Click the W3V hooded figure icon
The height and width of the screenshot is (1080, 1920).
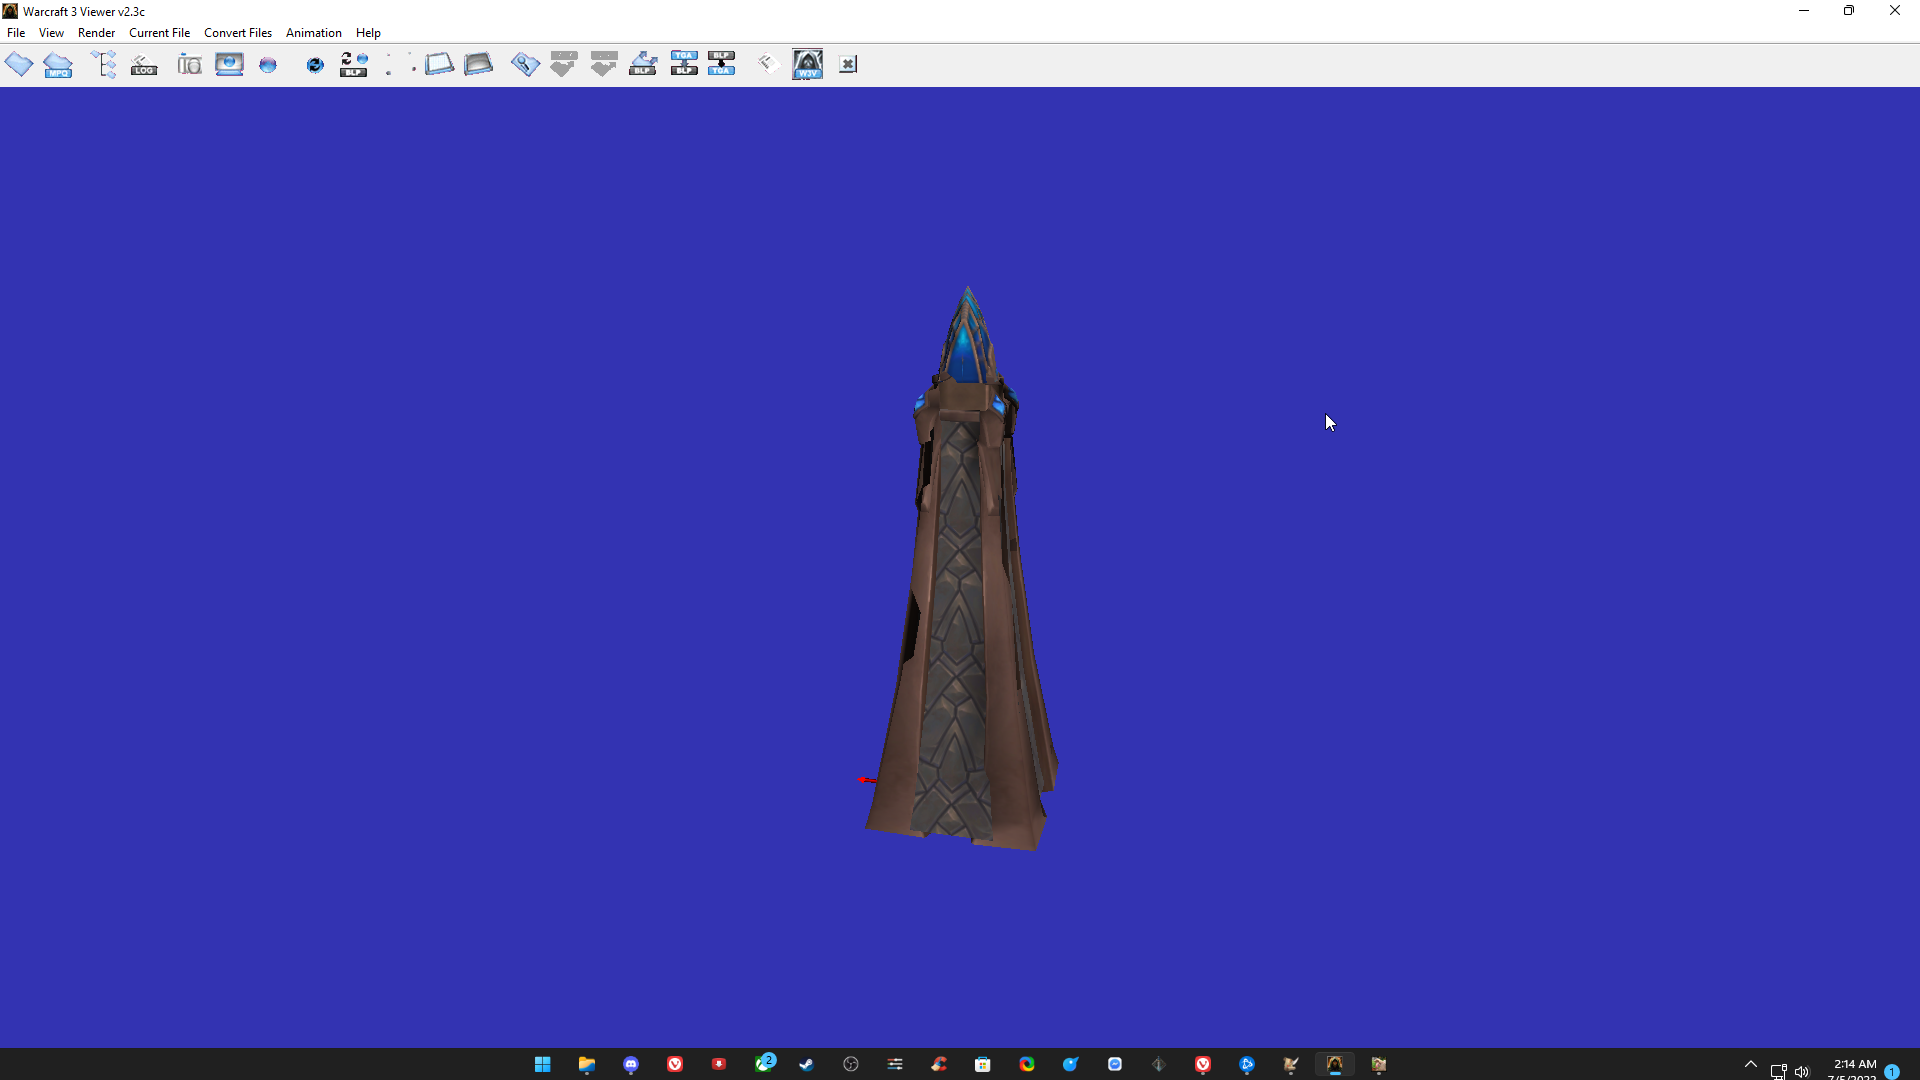click(x=808, y=64)
